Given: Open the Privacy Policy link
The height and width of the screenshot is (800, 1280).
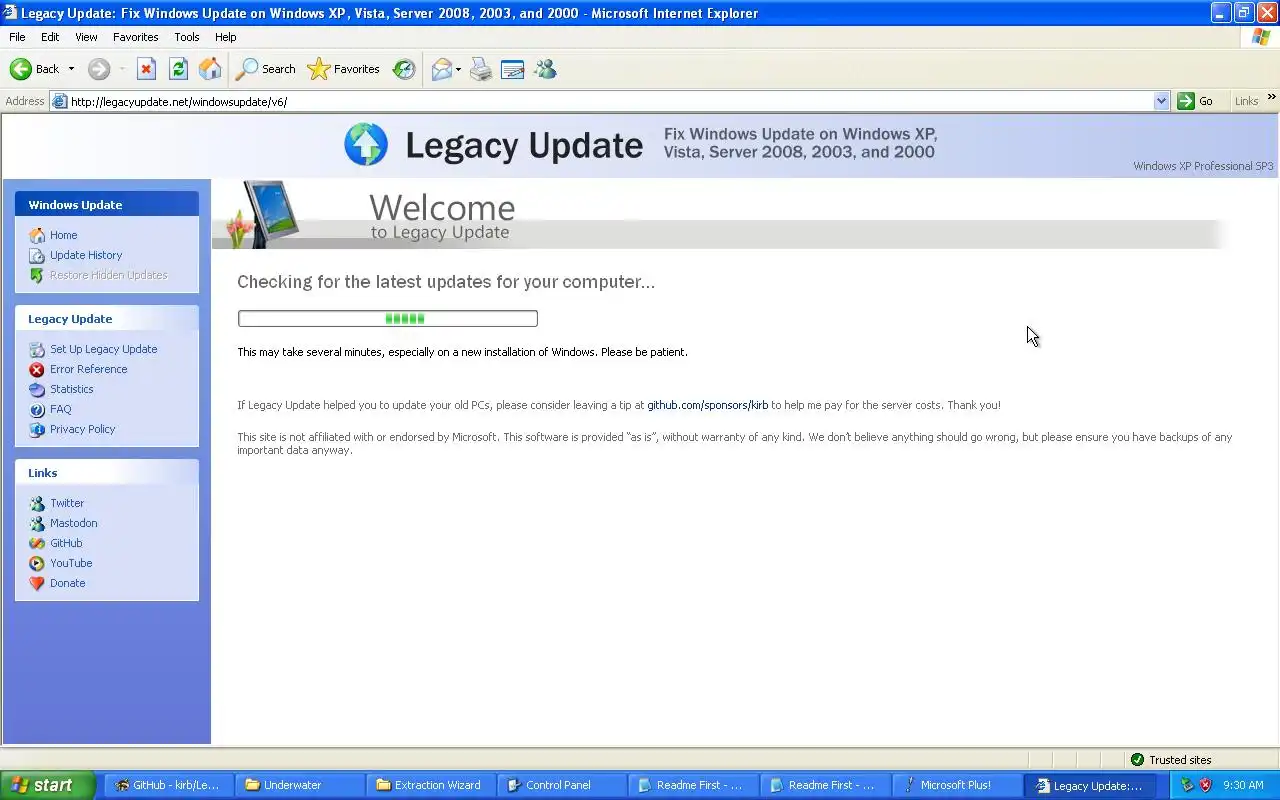Looking at the screenshot, I should 83,429.
